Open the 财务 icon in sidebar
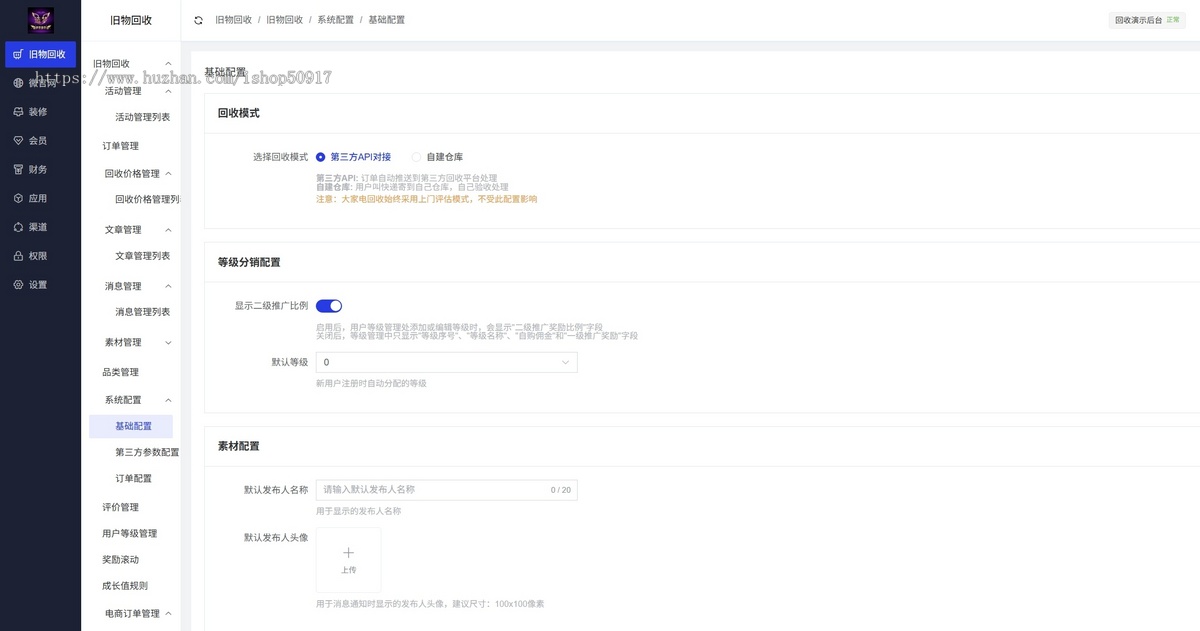 tap(18, 170)
